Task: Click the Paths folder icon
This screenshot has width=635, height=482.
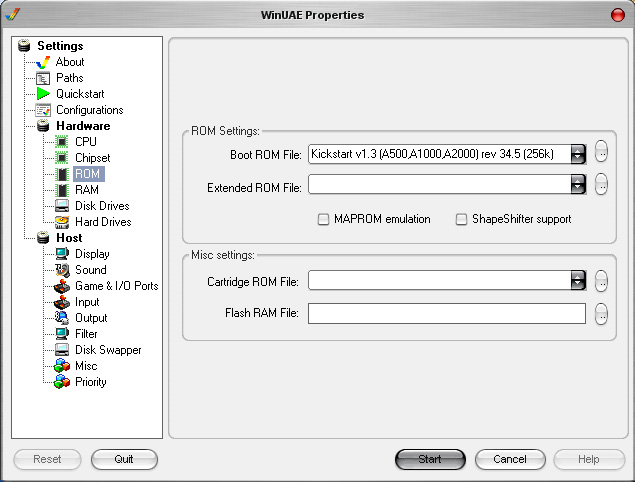Action: coord(43,78)
